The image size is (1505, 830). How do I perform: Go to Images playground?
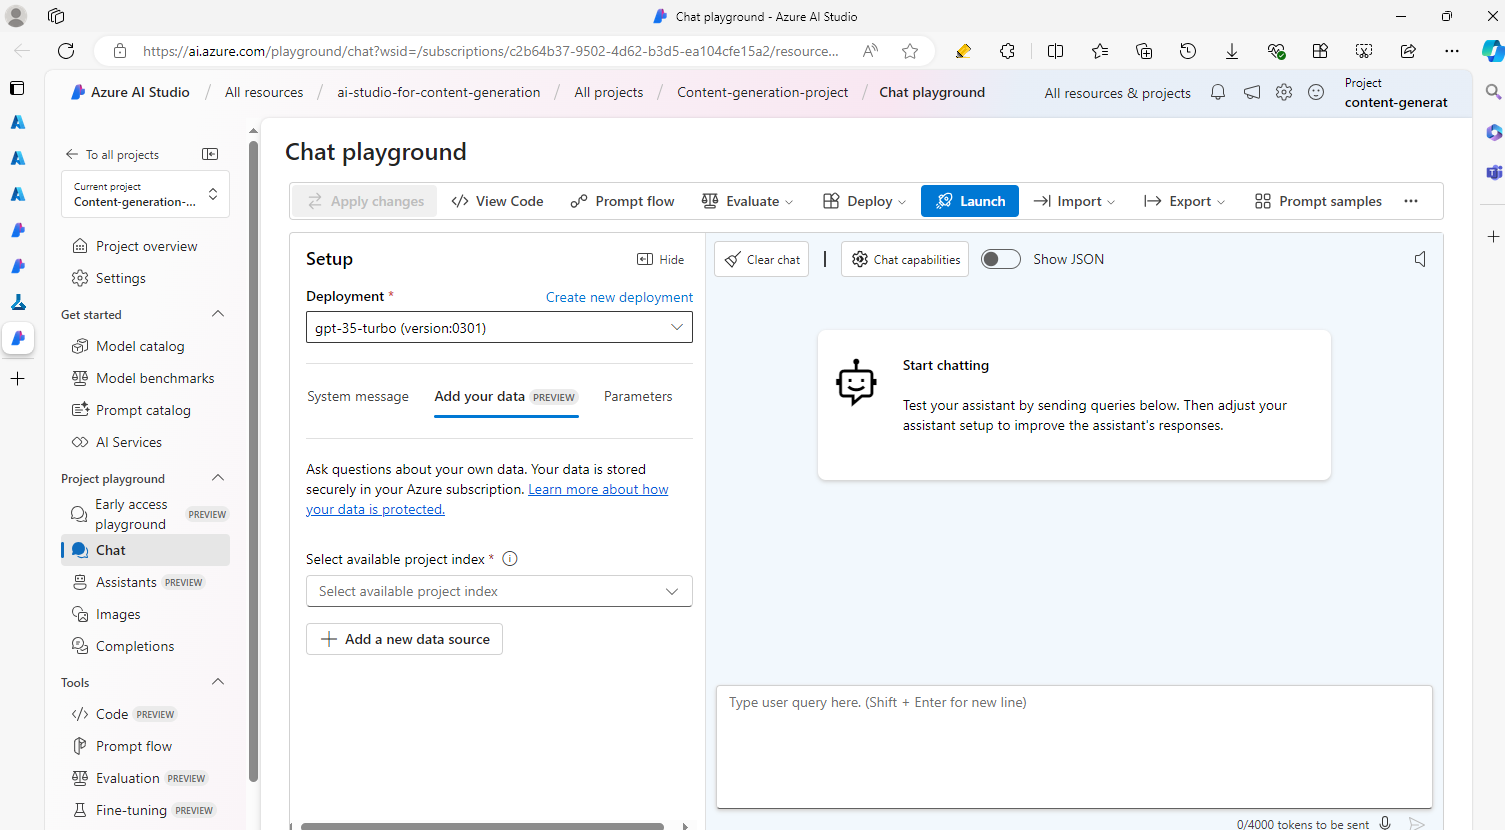coord(118,614)
